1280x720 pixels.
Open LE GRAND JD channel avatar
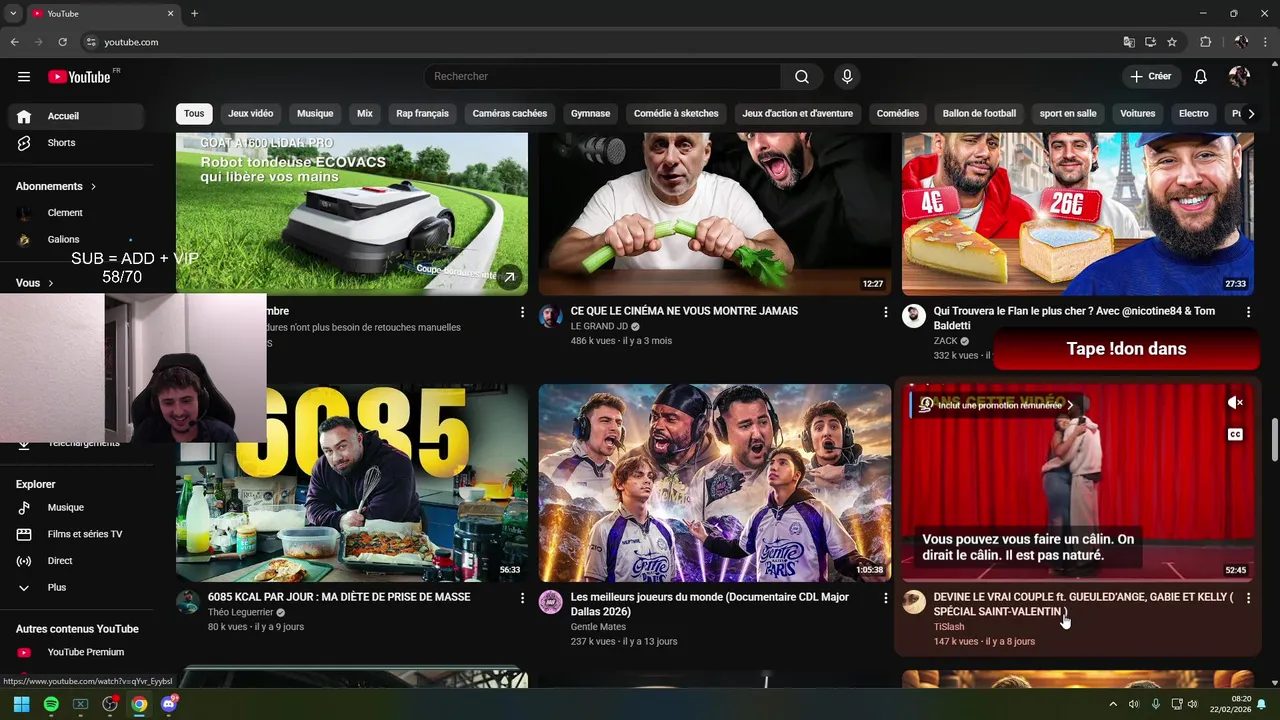click(x=551, y=317)
